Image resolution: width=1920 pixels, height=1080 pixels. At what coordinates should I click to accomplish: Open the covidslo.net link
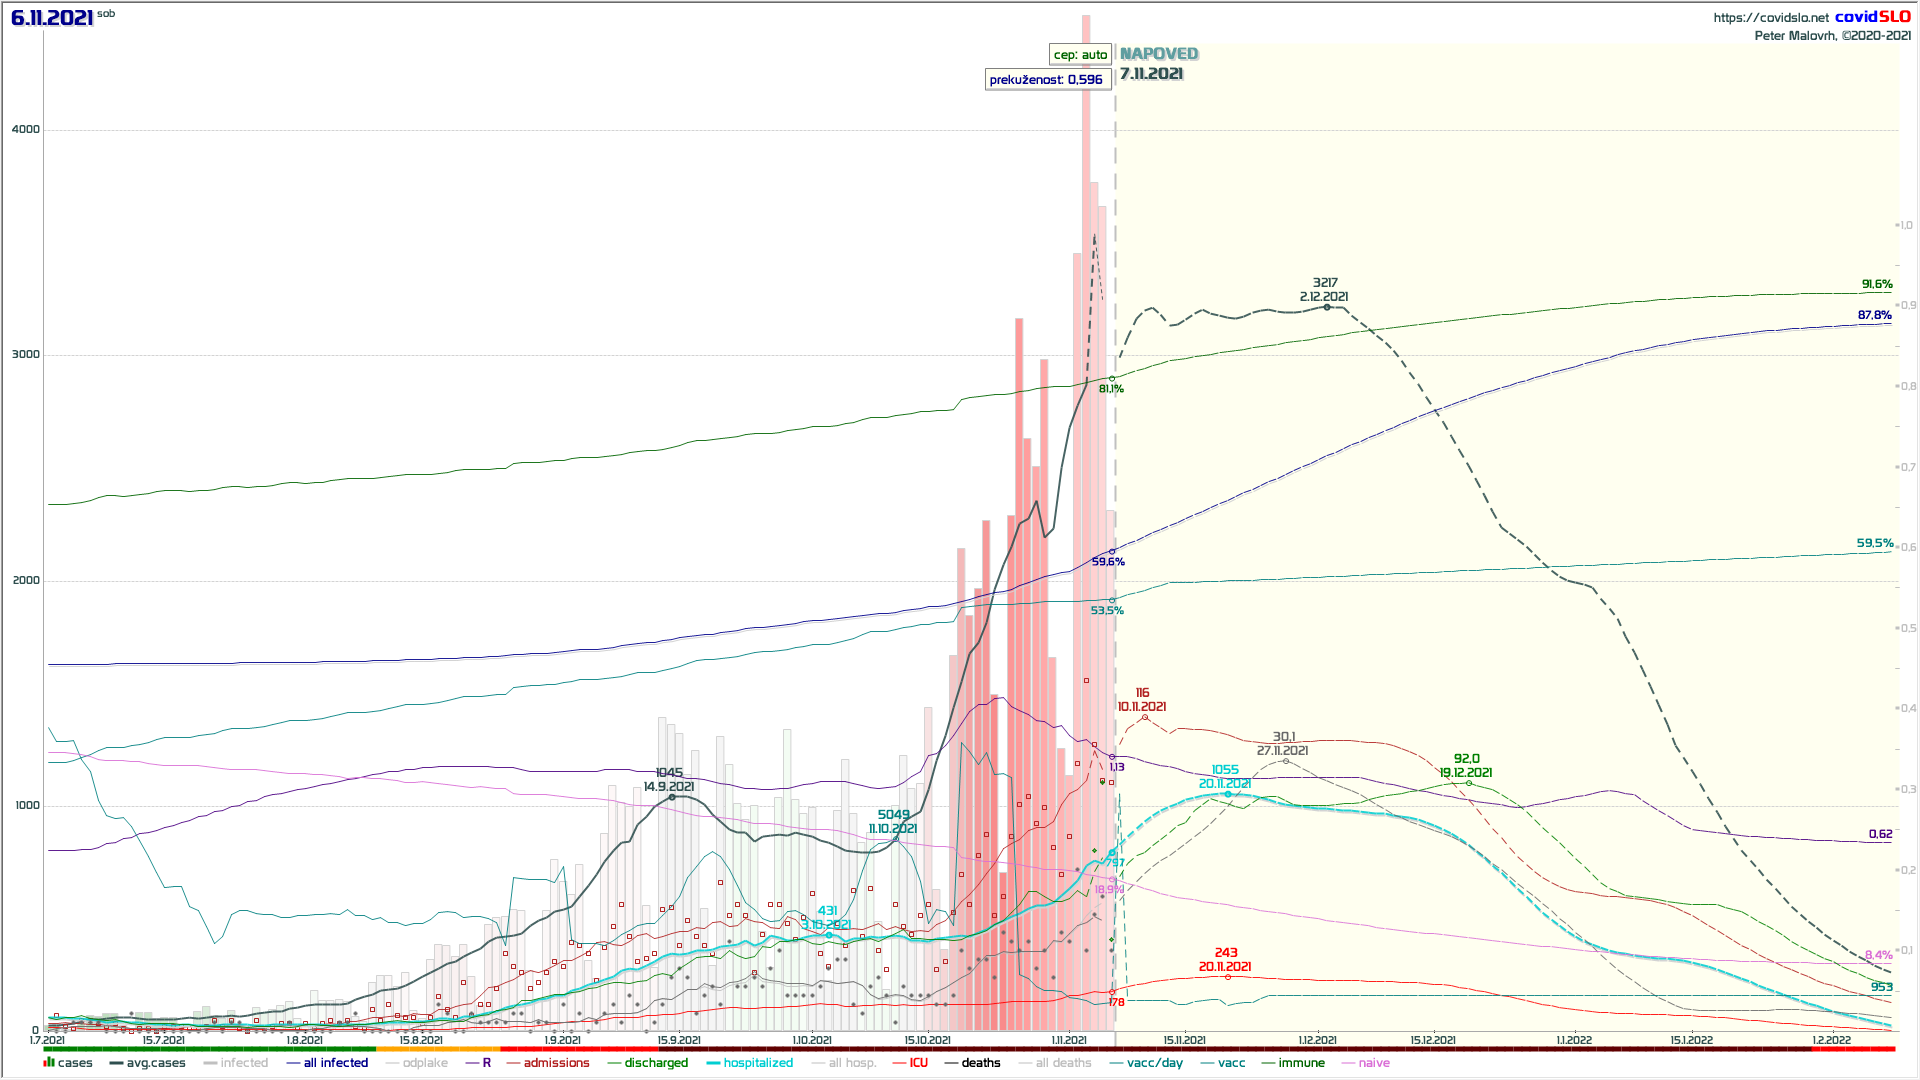pyautogui.click(x=1770, y=17)
